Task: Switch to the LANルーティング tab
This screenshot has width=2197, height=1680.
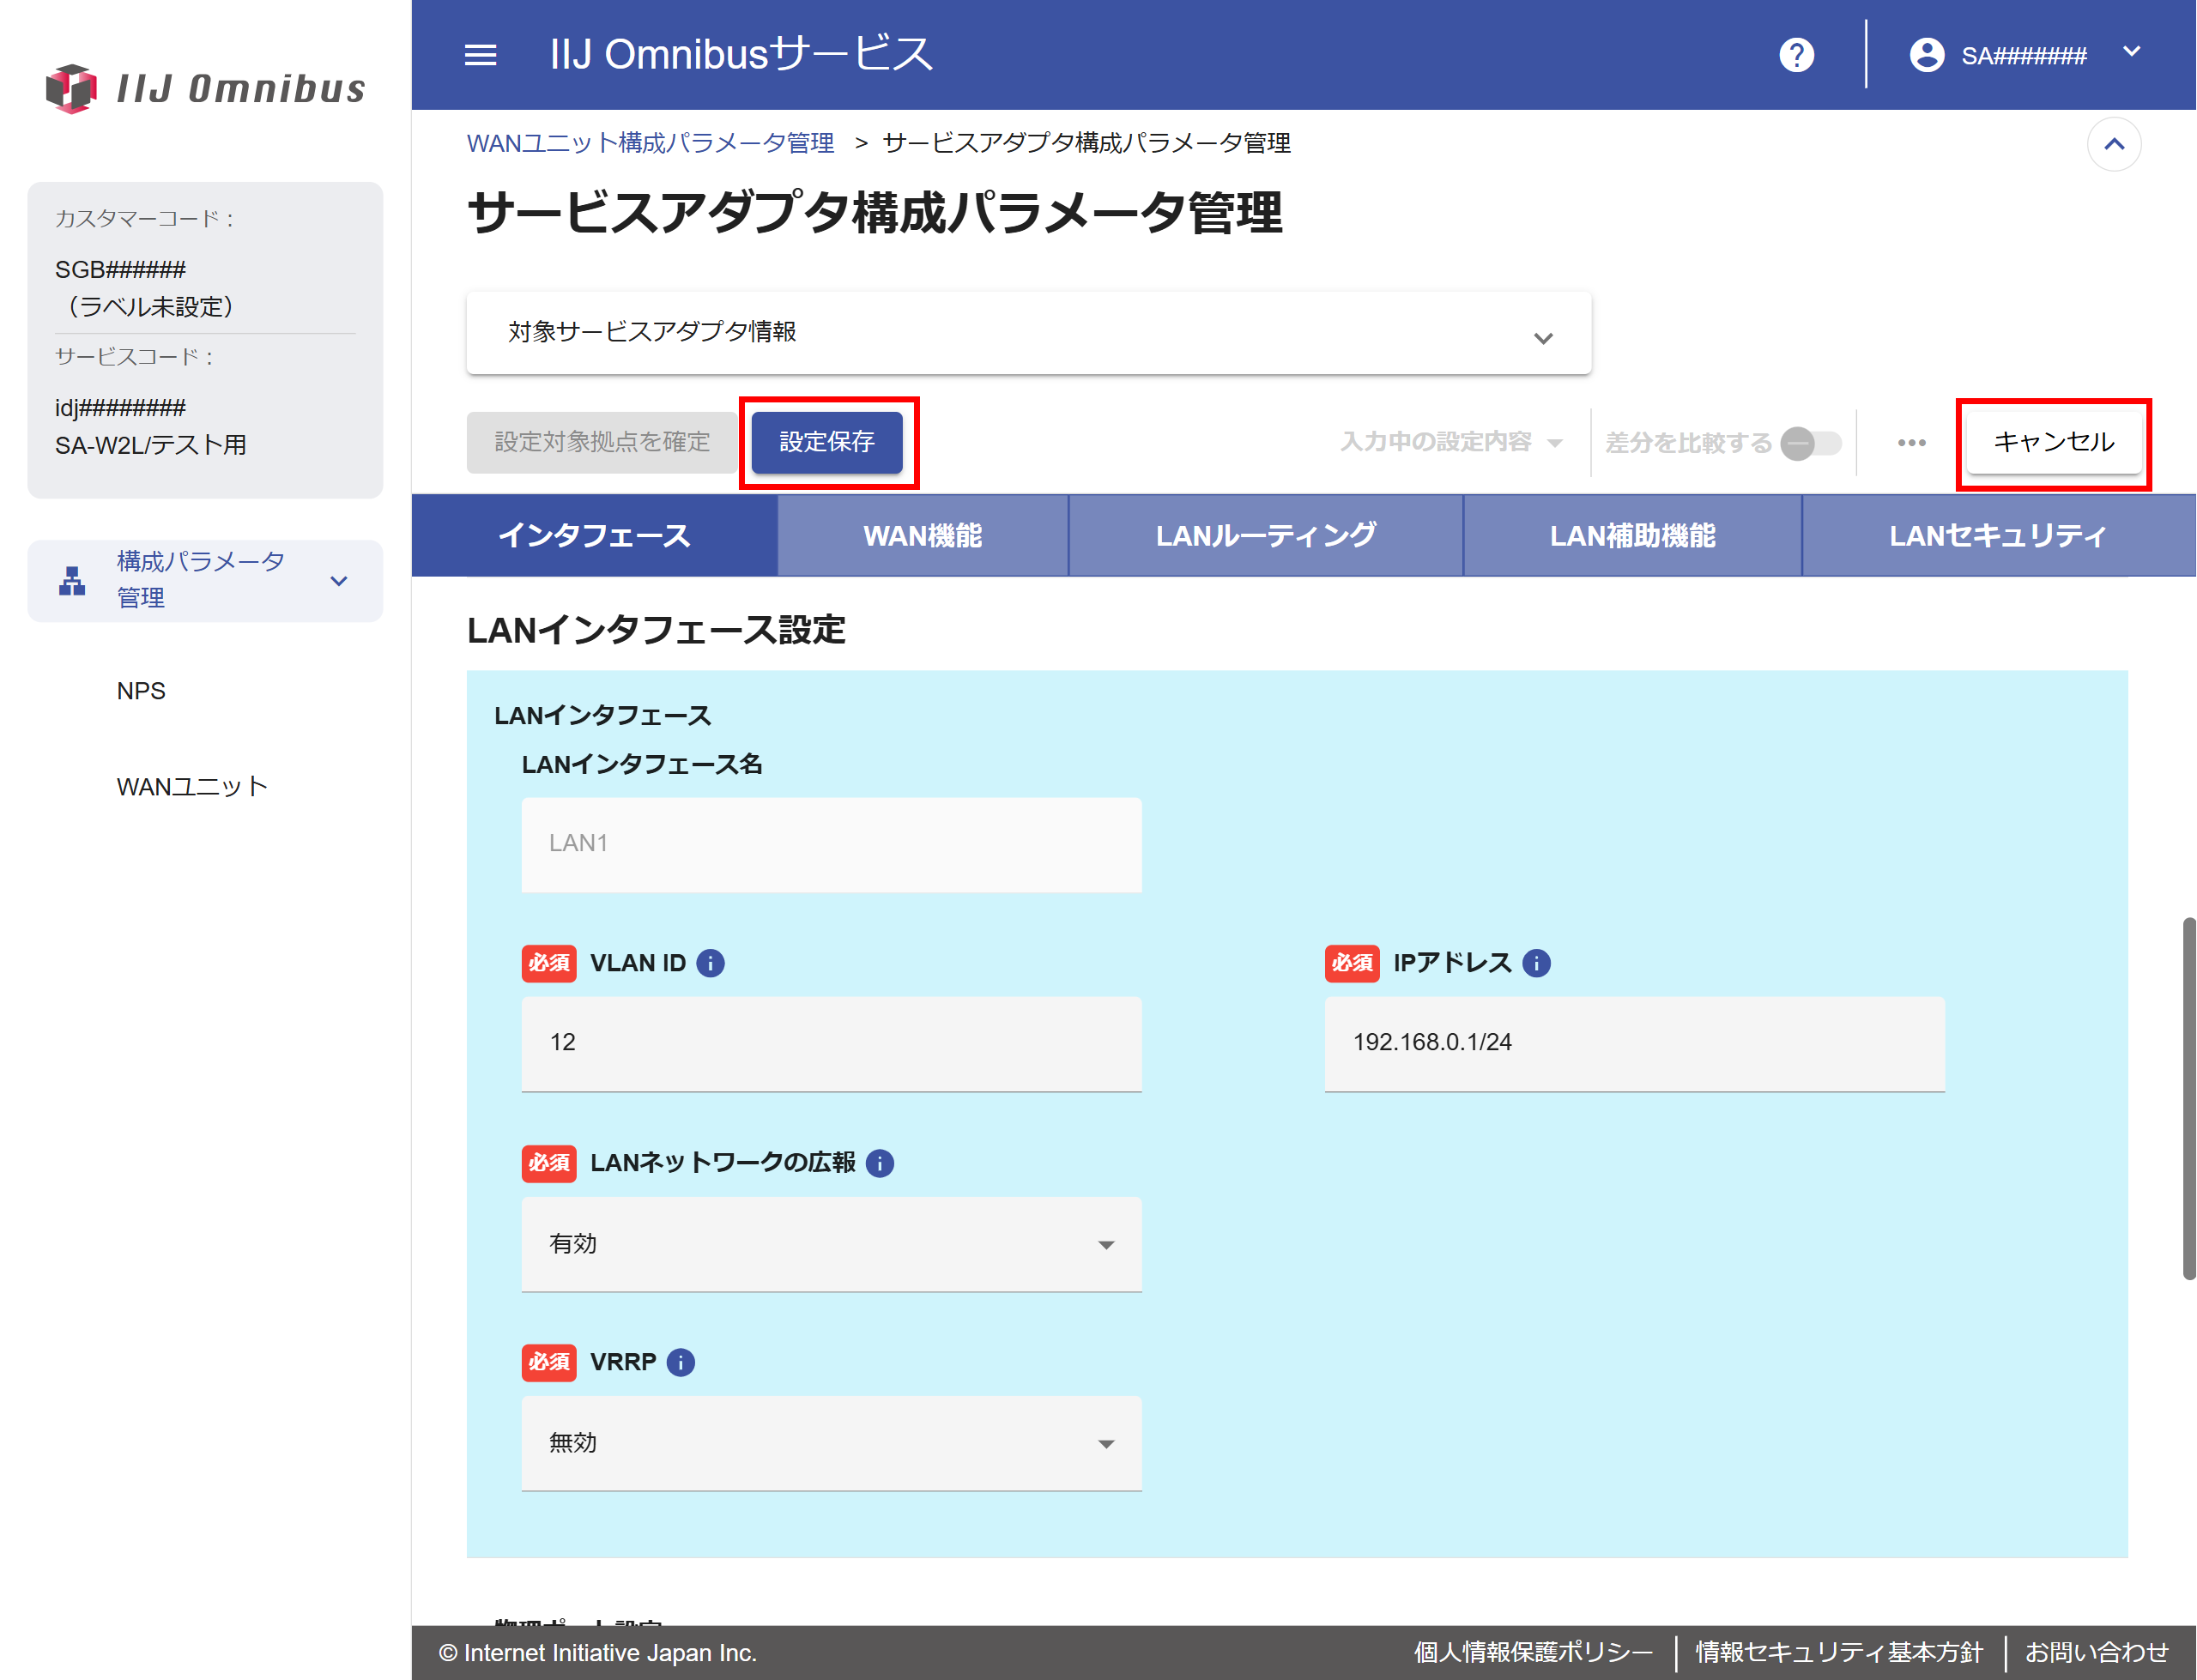Action: tap(1265, 536)
